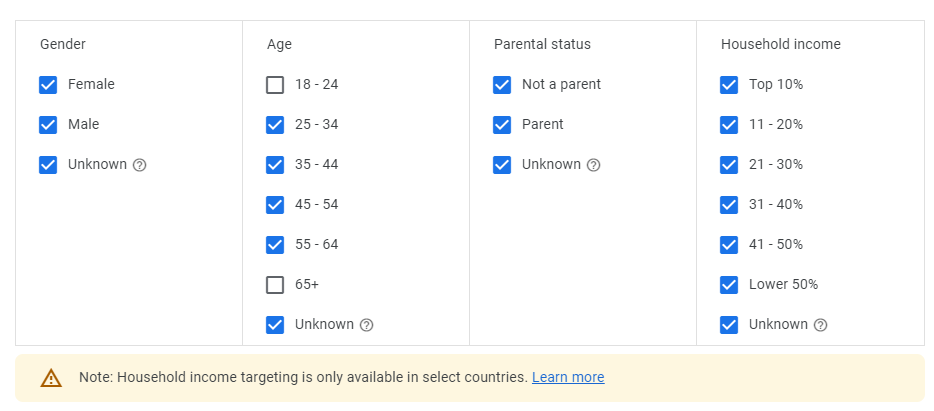Click help icon next to Gender Unknown
Image resolution: width=934 pixels, height=411 pixels.
140,165
